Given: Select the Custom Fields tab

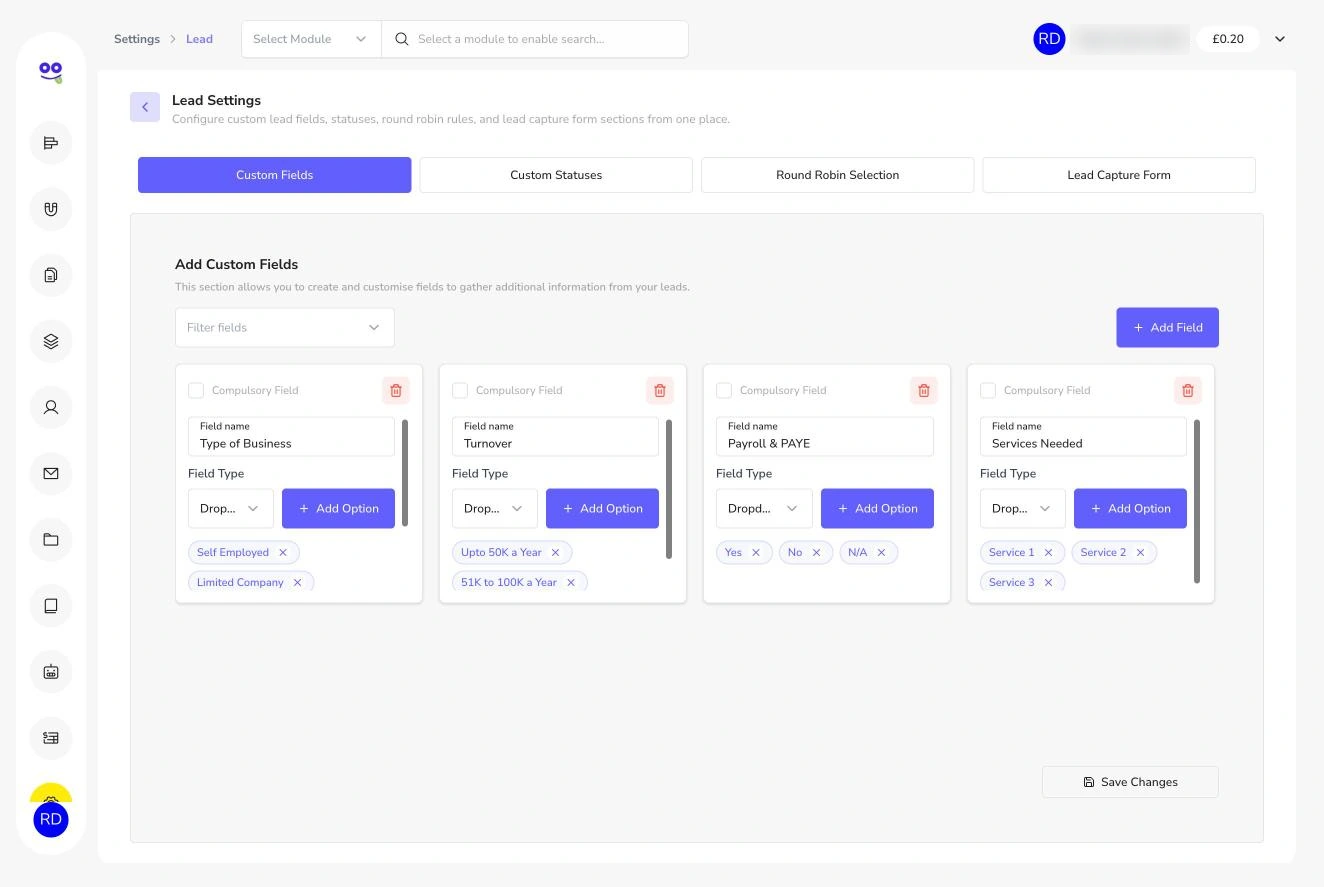Looking at the screenshot, I should 275,175.
